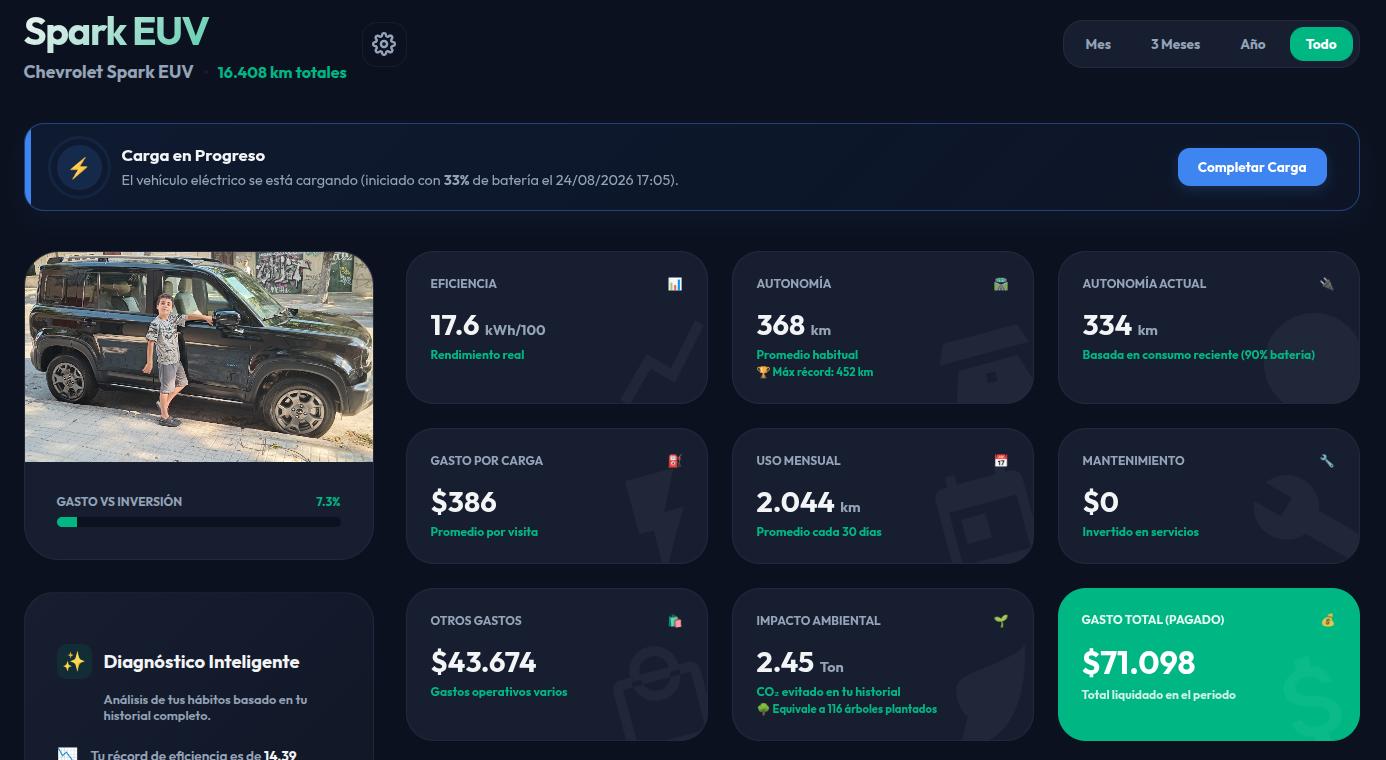Click the bar chart icon on Eficiencia card
Screen dimensions: 1386x760
pos(675,284)
